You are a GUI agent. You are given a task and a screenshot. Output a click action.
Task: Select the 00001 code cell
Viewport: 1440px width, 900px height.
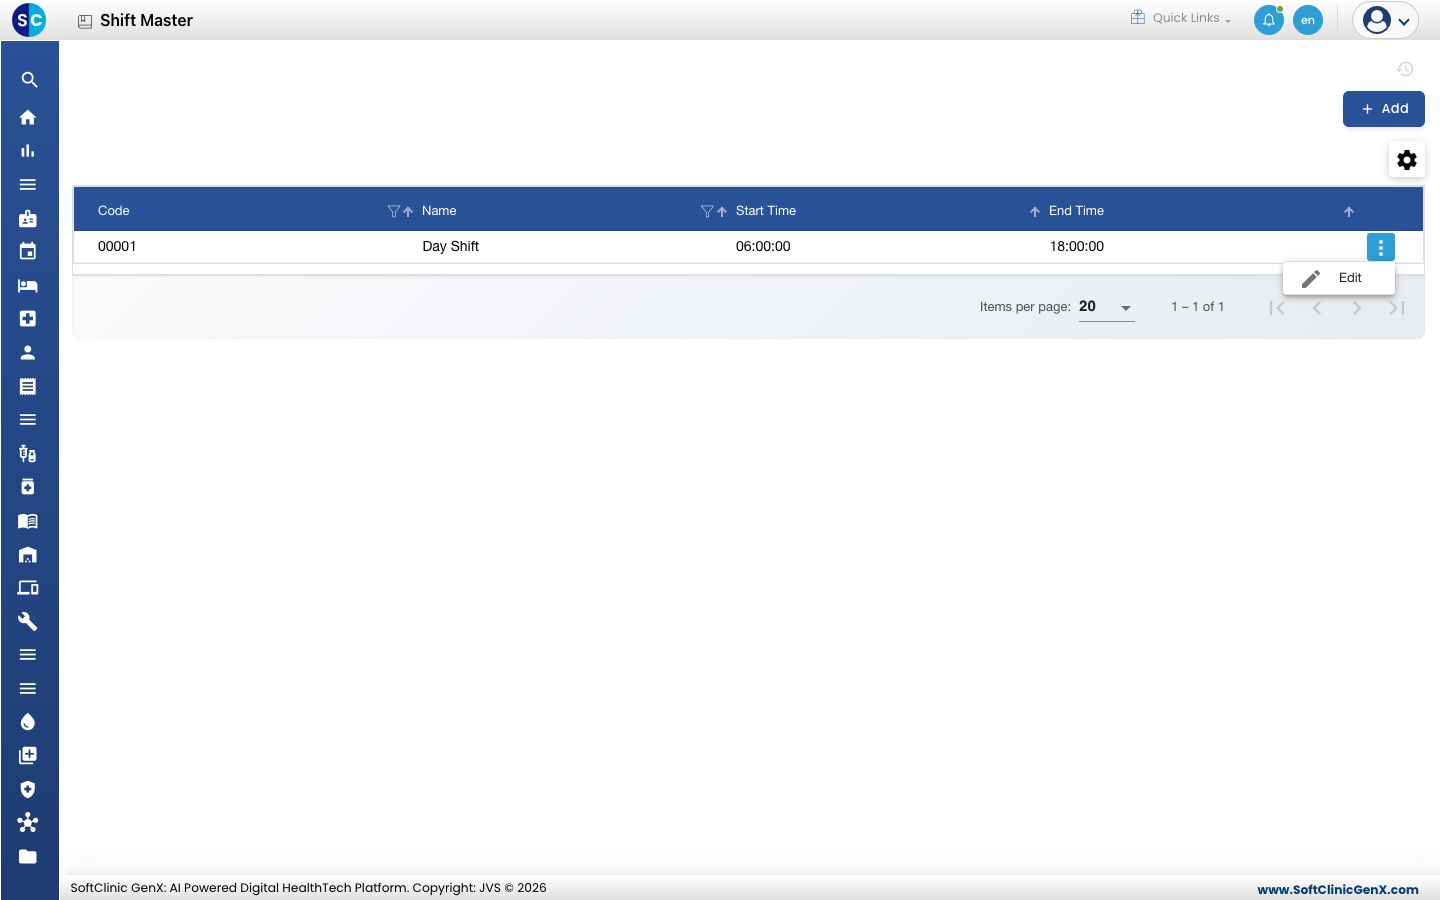click(x=117, y=246)
